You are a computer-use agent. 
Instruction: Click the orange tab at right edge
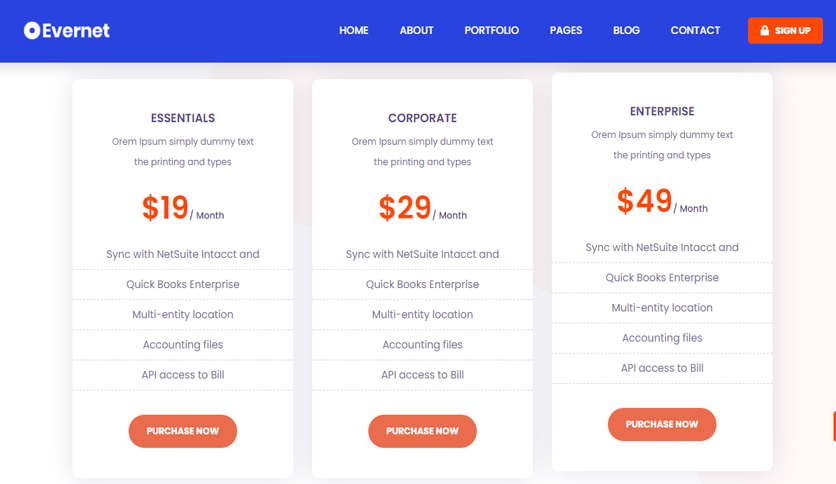point(834,426)
